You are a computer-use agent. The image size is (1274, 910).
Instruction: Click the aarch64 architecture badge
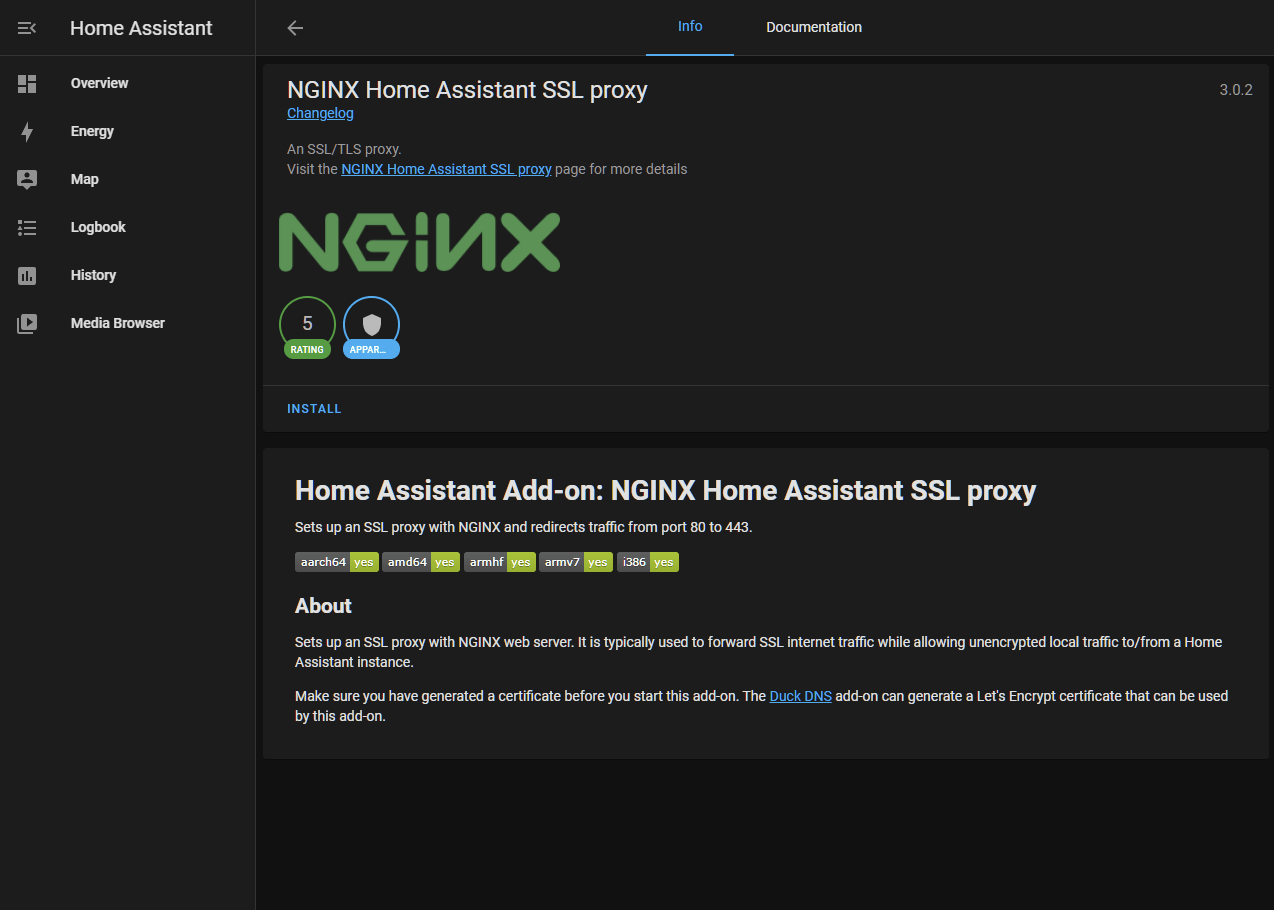tap(322, 561)
